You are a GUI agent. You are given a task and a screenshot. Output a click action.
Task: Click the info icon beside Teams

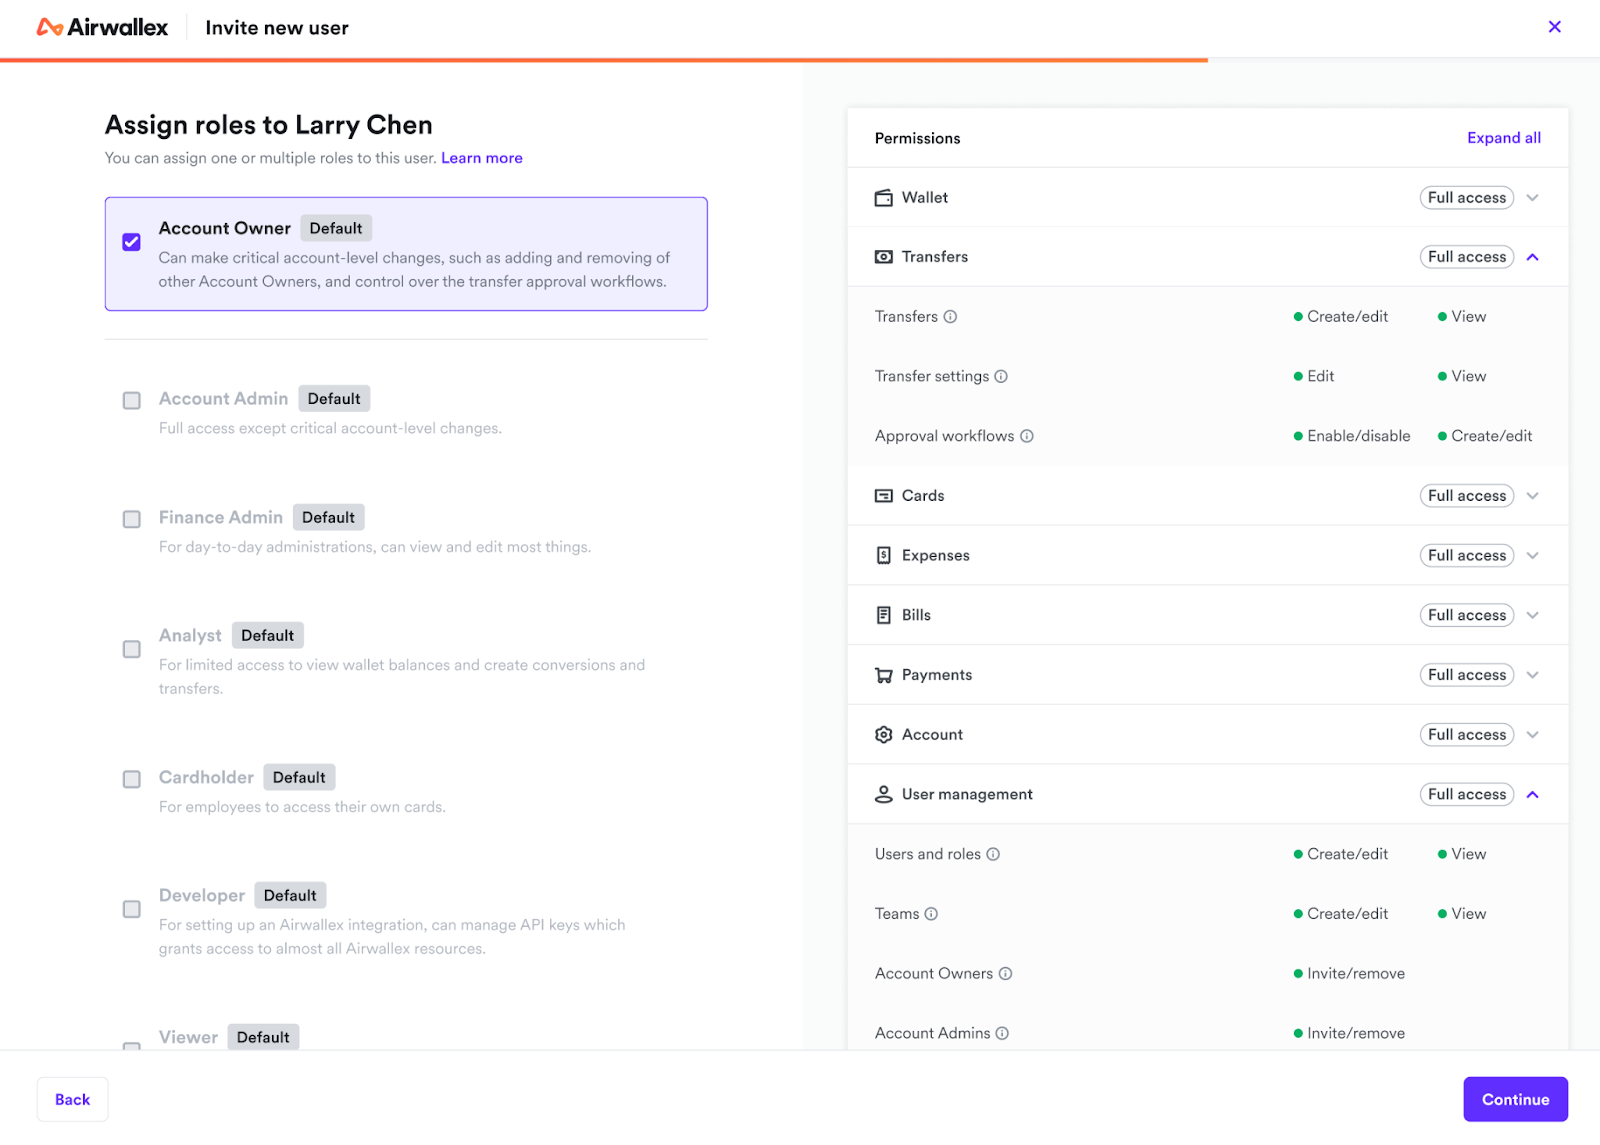[x=931, y=914]
